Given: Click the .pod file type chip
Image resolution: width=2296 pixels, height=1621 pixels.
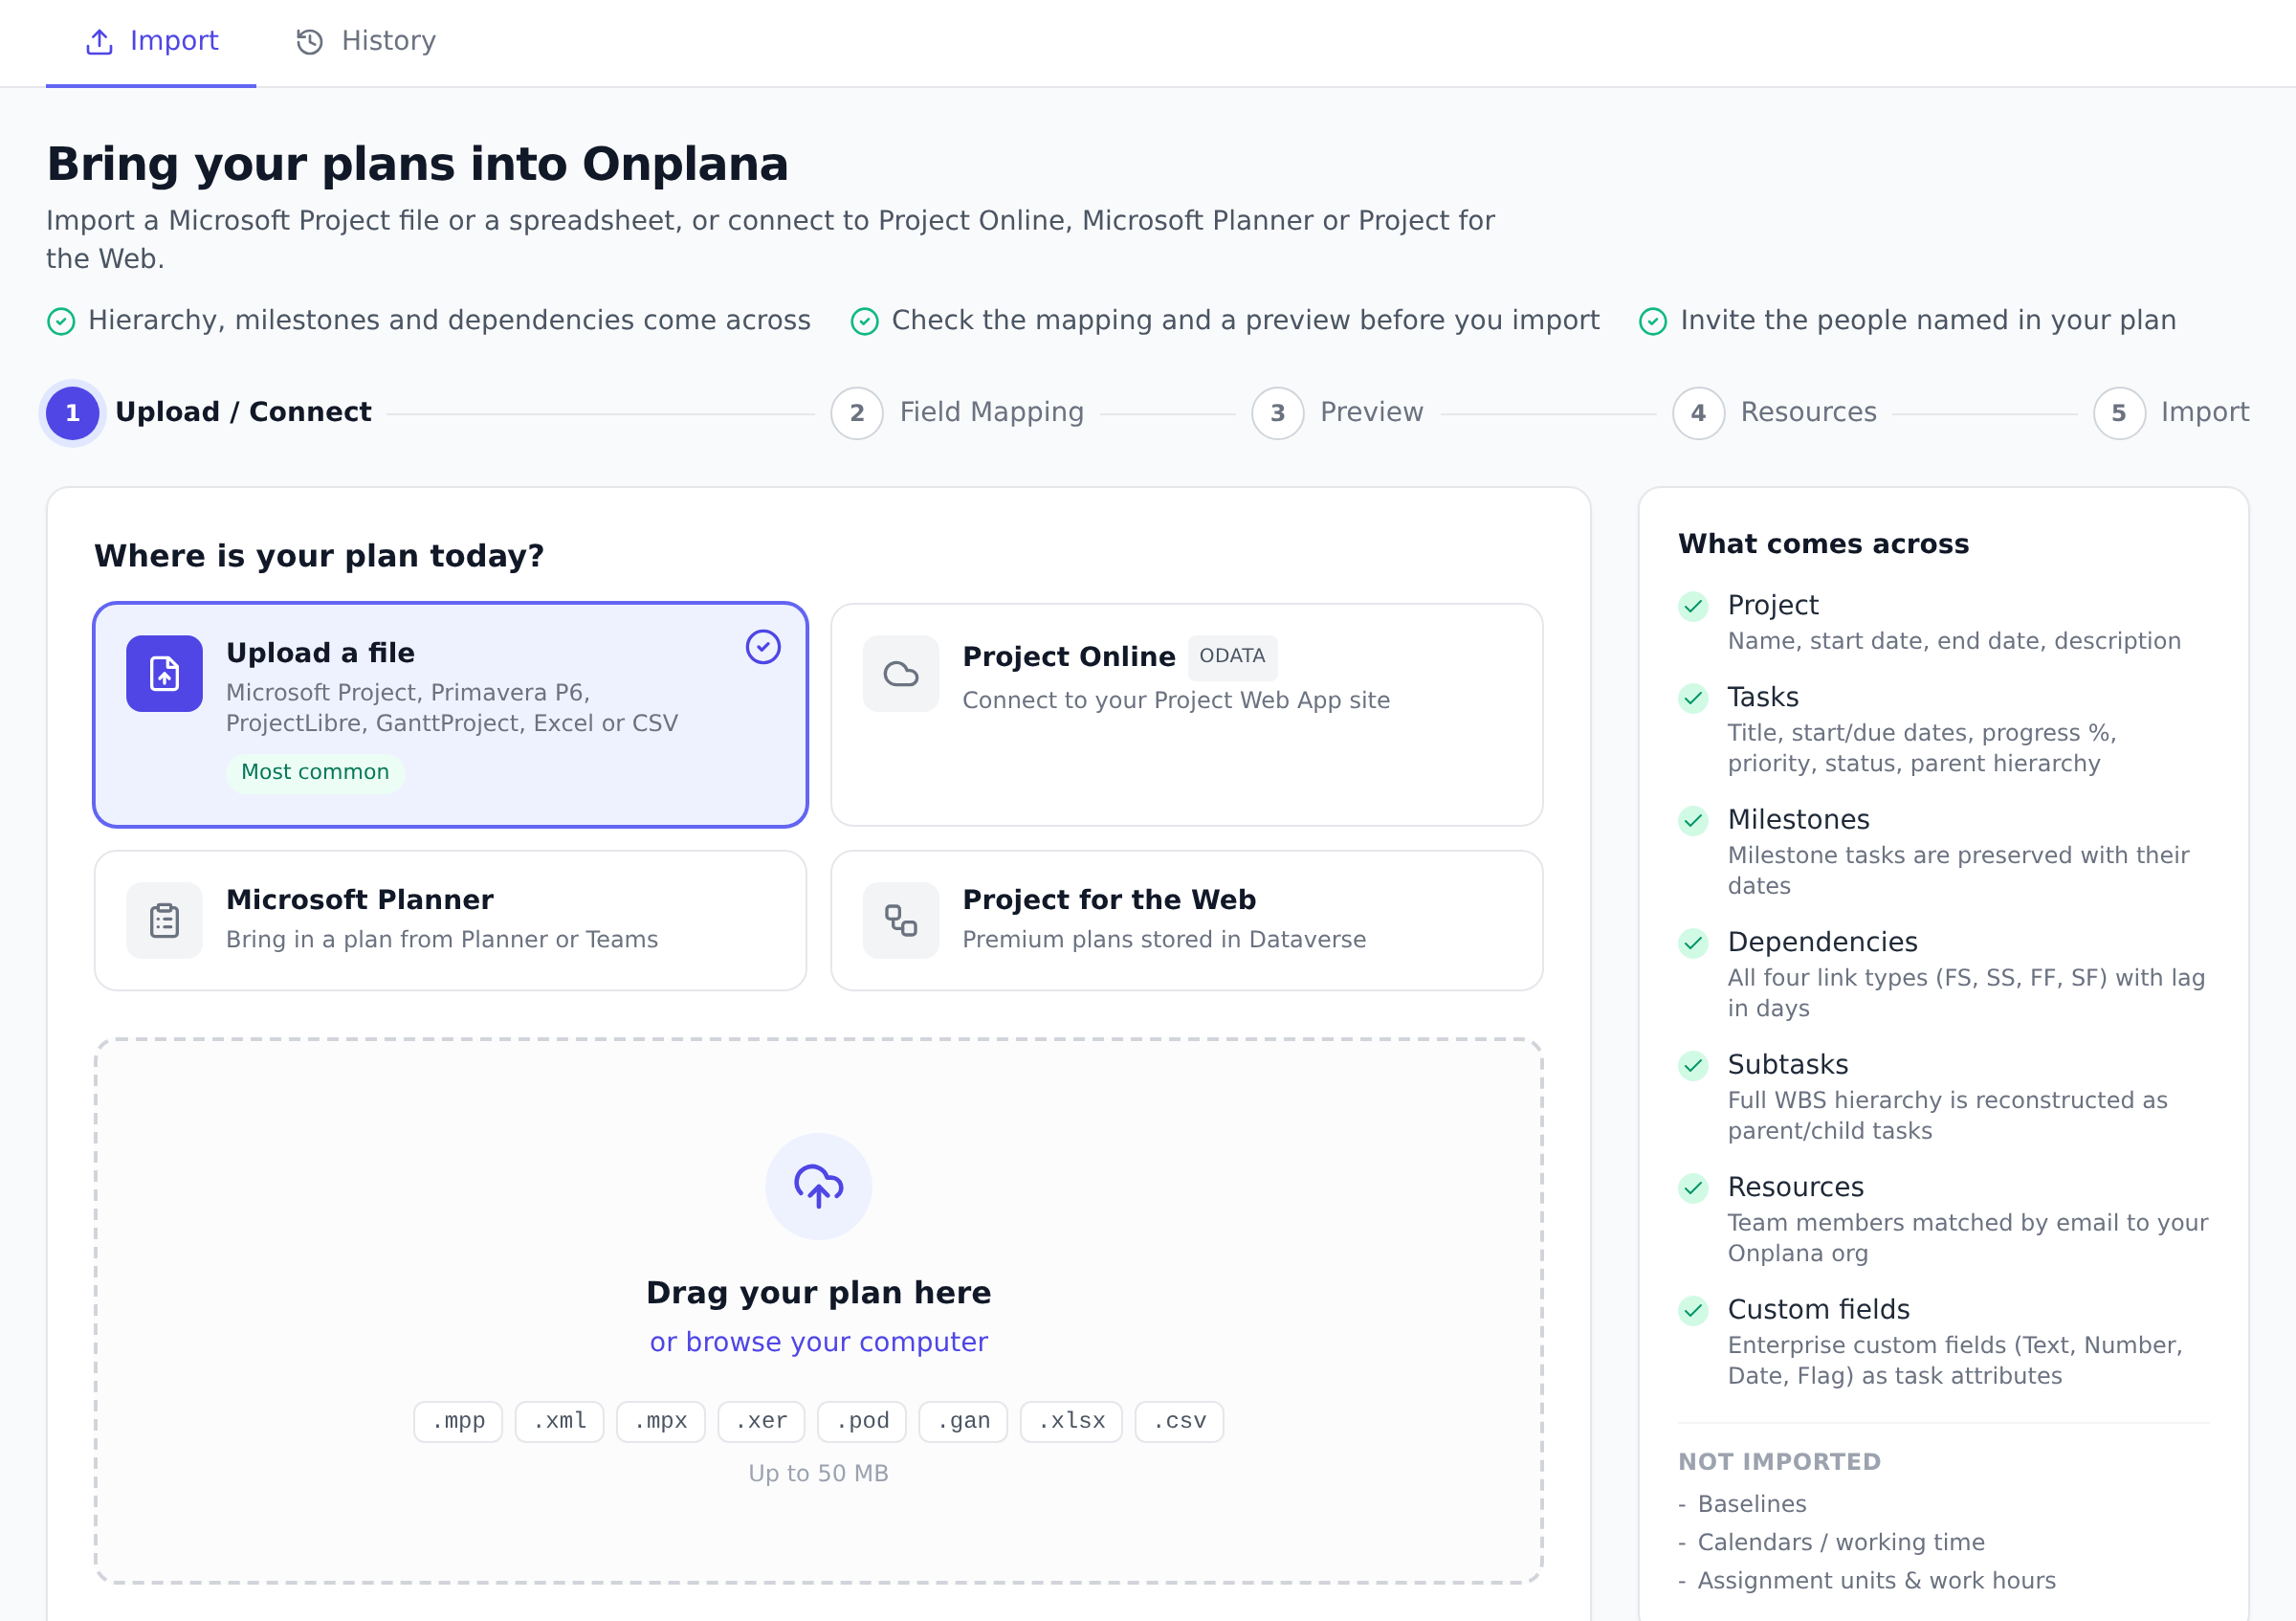Looking at the screenshot, I should coord(862,1421).
